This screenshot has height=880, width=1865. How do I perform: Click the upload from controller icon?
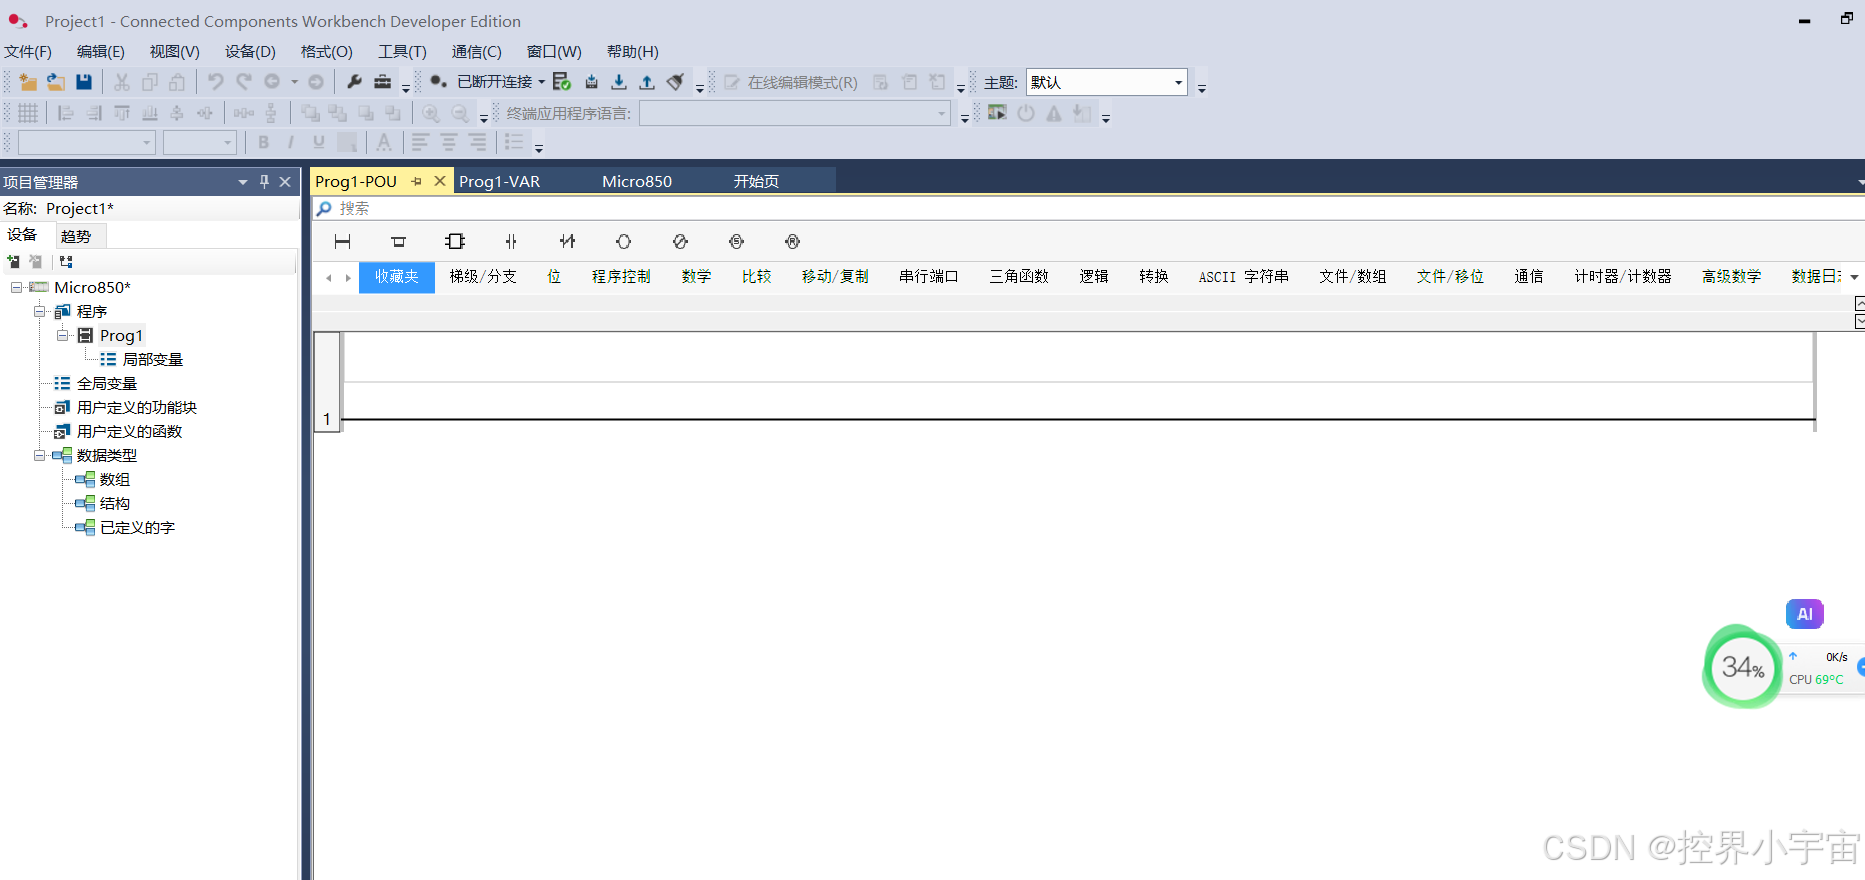[647, 82]
